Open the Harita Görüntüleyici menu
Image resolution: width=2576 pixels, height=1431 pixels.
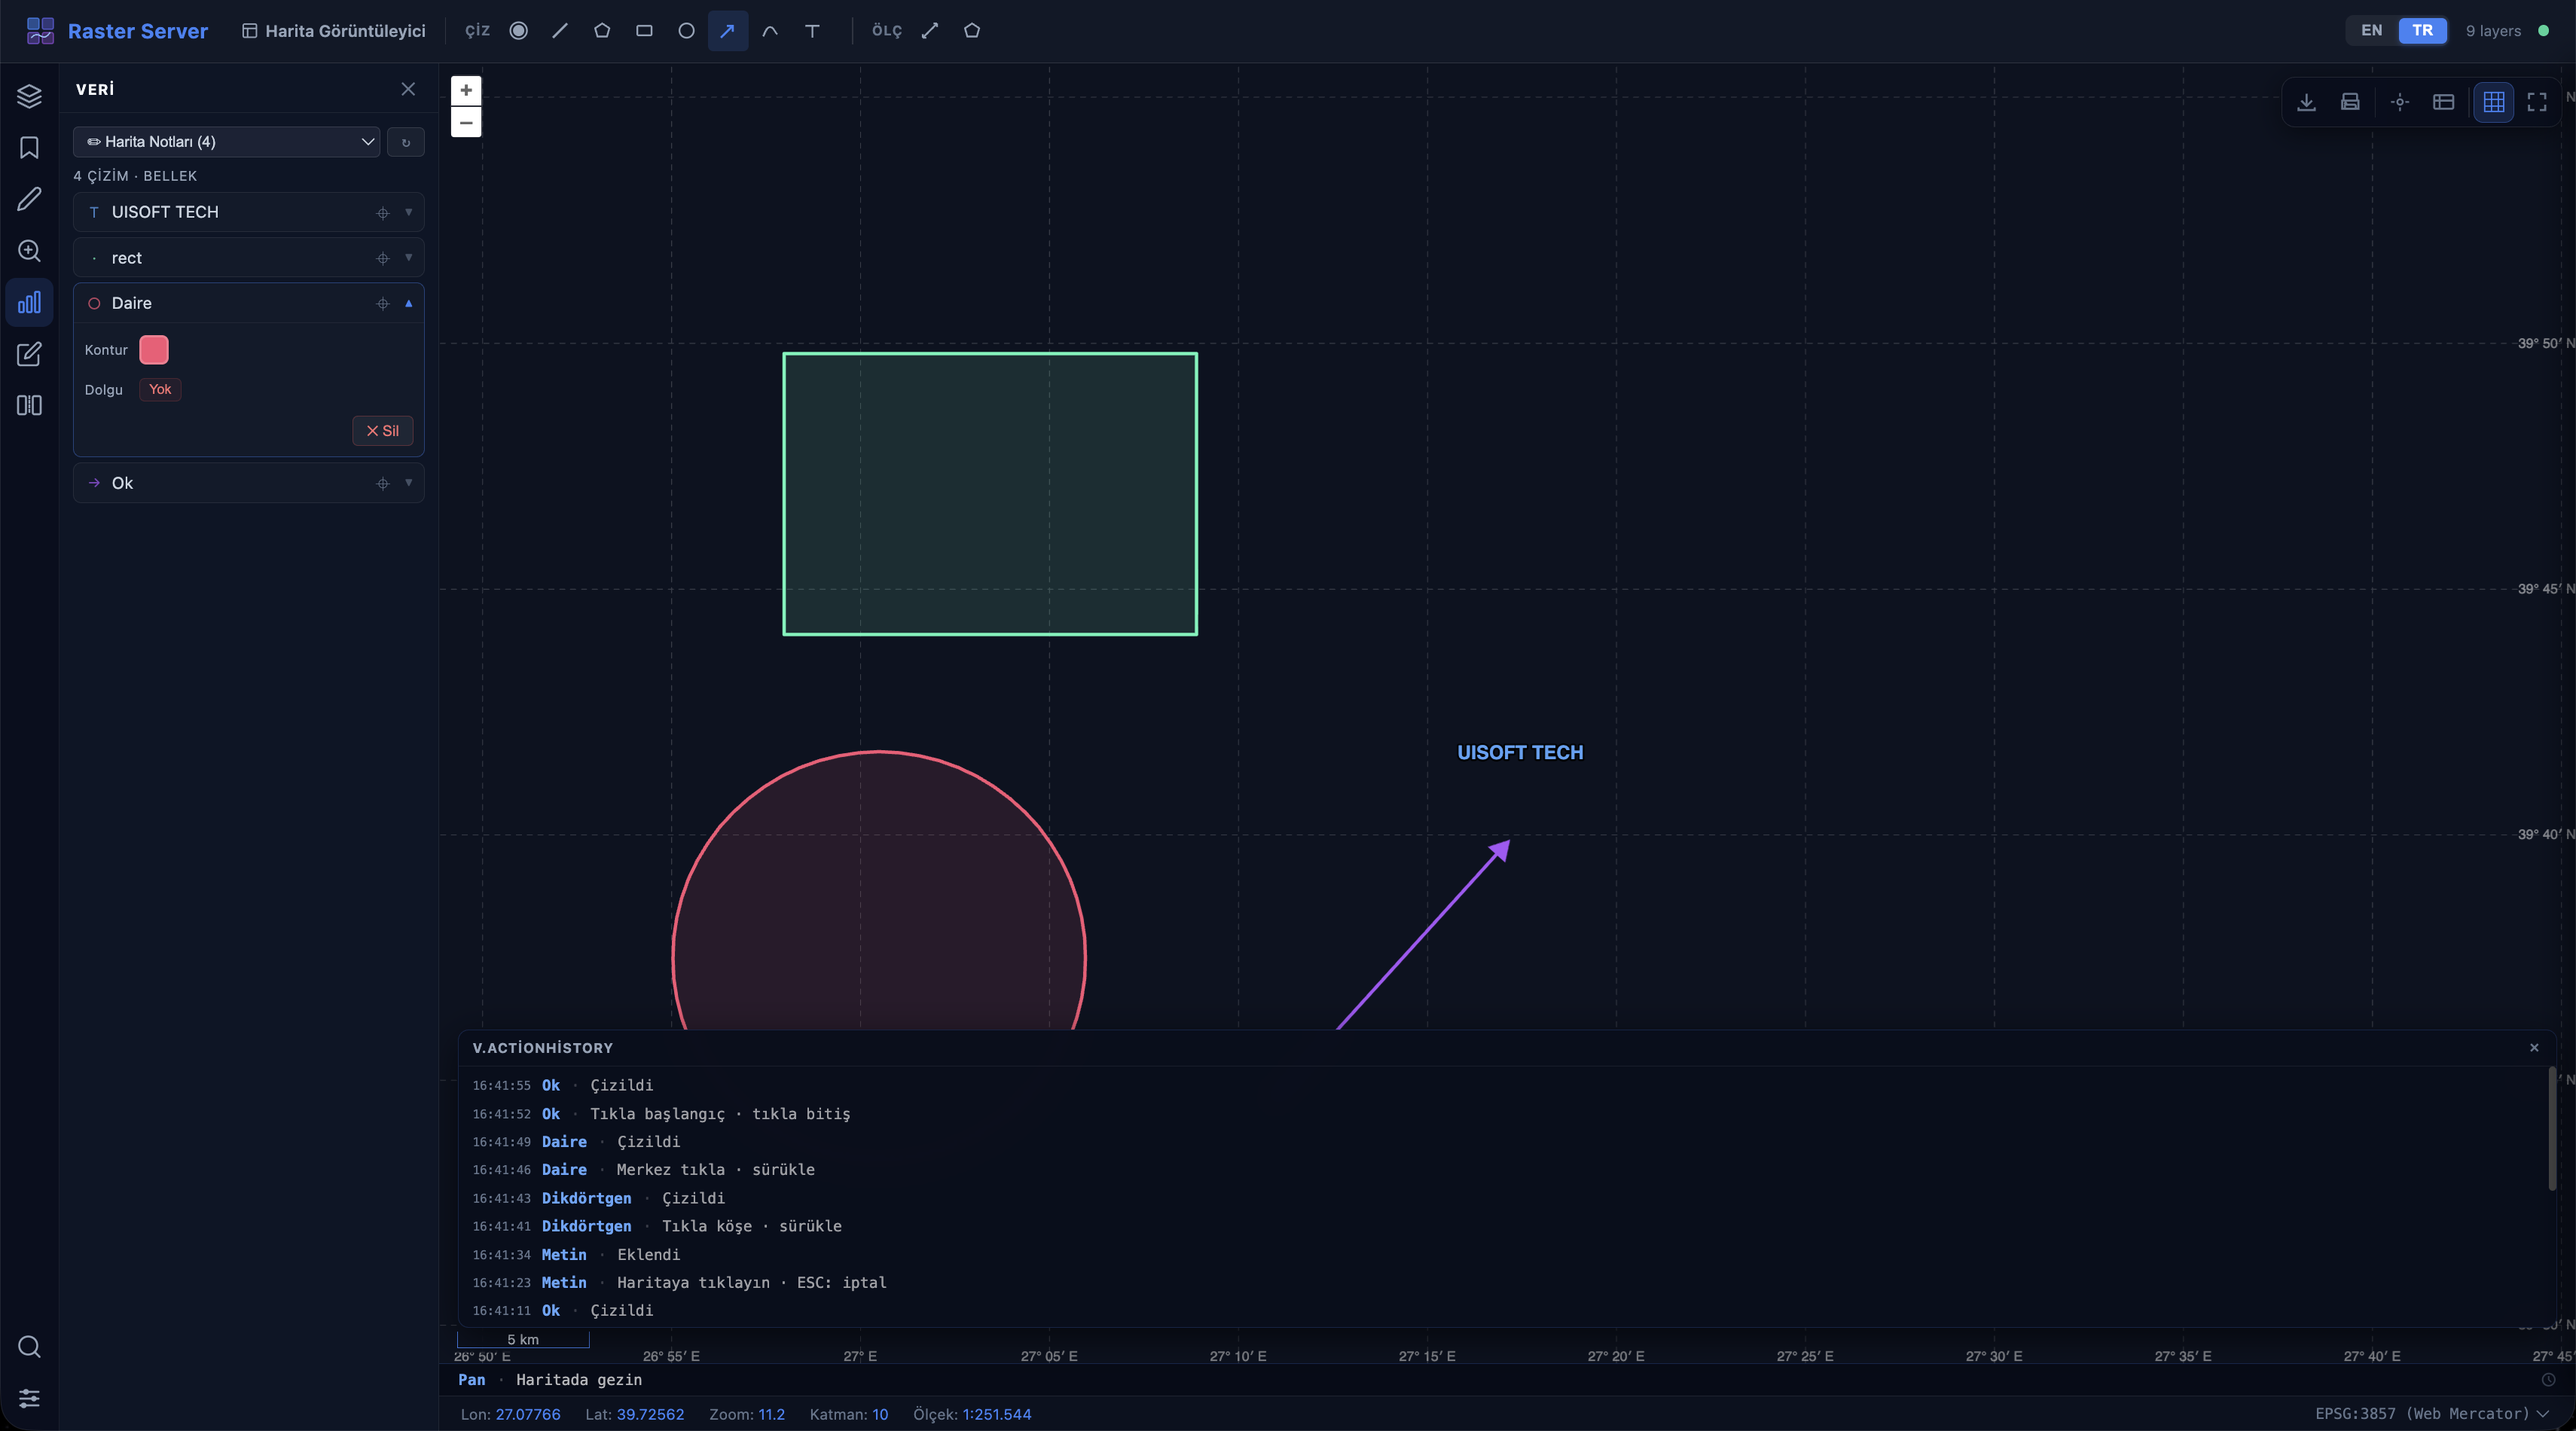coord(334,30)
